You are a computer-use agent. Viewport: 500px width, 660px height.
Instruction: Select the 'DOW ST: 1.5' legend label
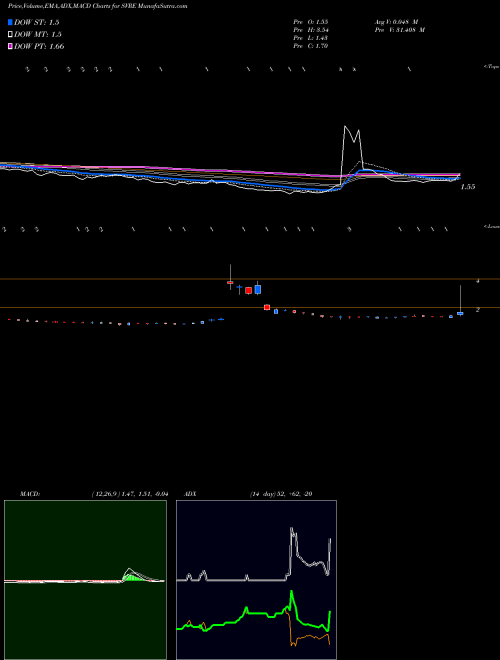click(37, 23)
